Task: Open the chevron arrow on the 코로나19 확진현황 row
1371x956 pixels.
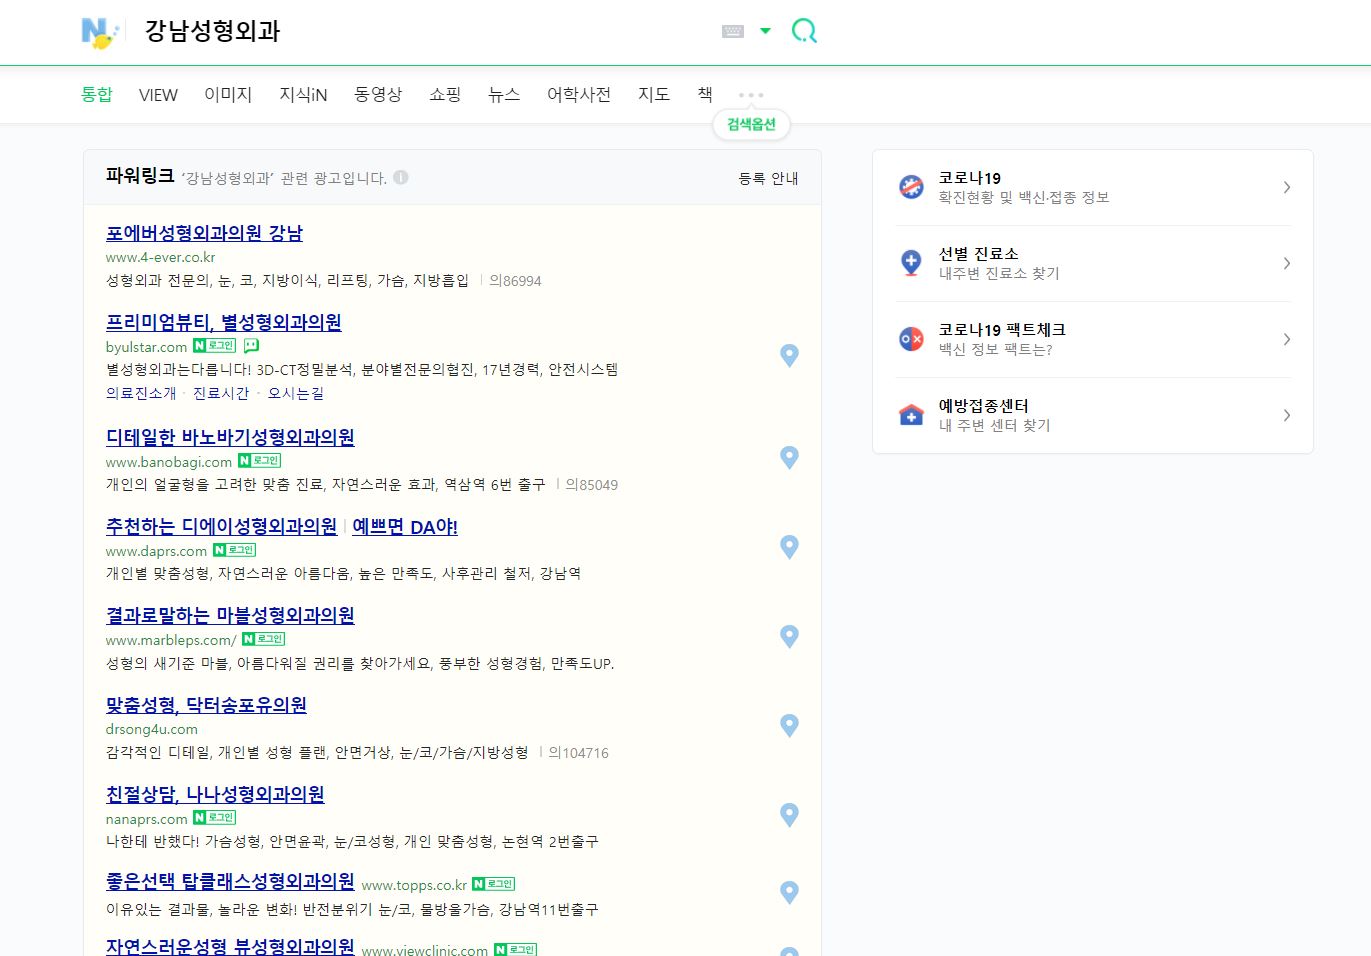Action: click(1287, 187)
